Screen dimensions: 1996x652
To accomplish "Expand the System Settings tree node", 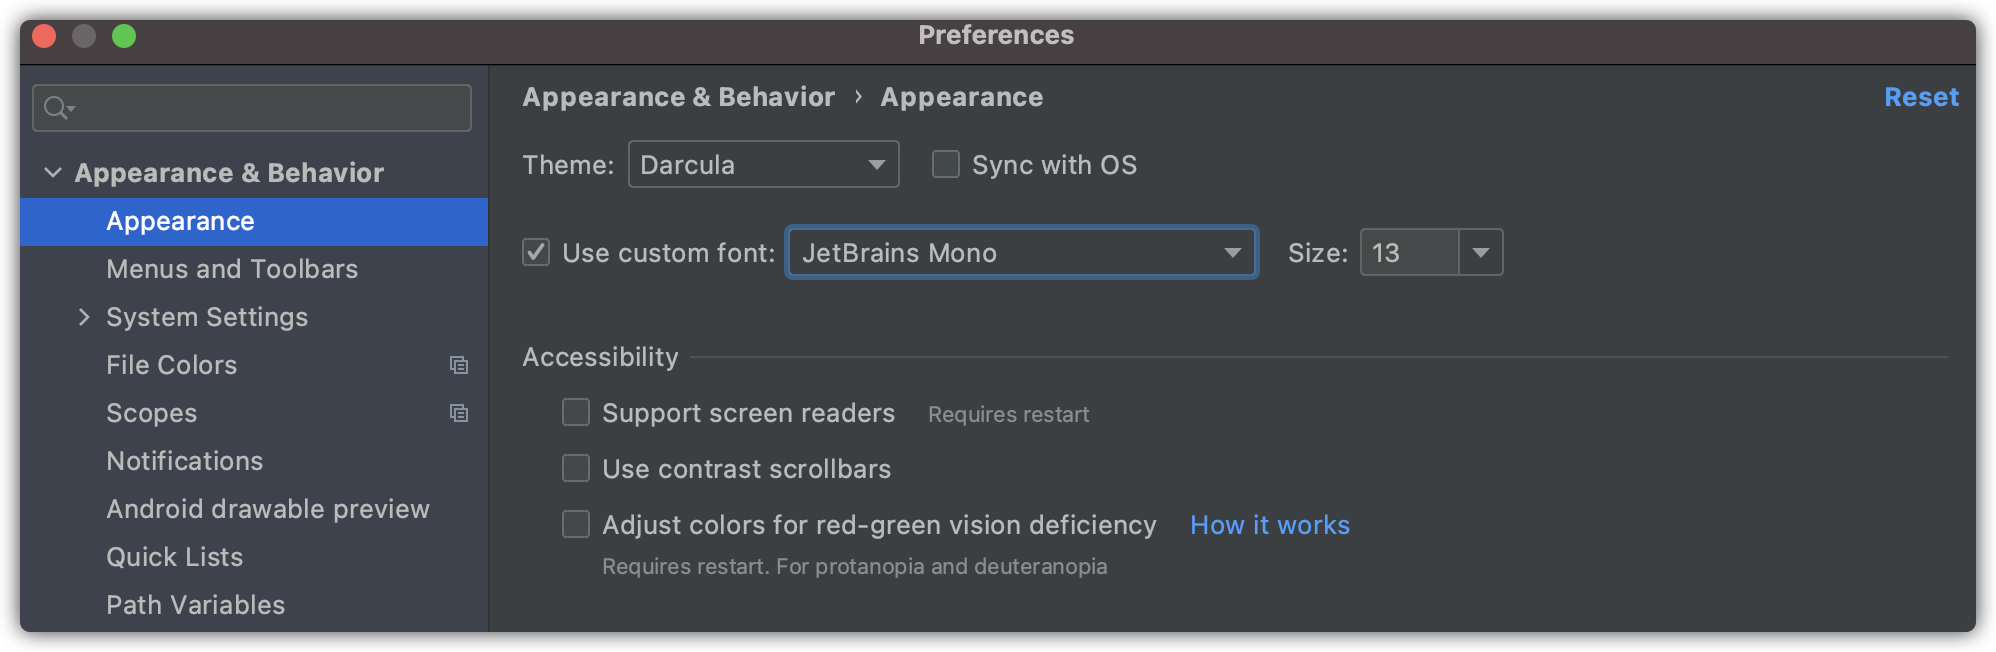I will pos(84,317).
